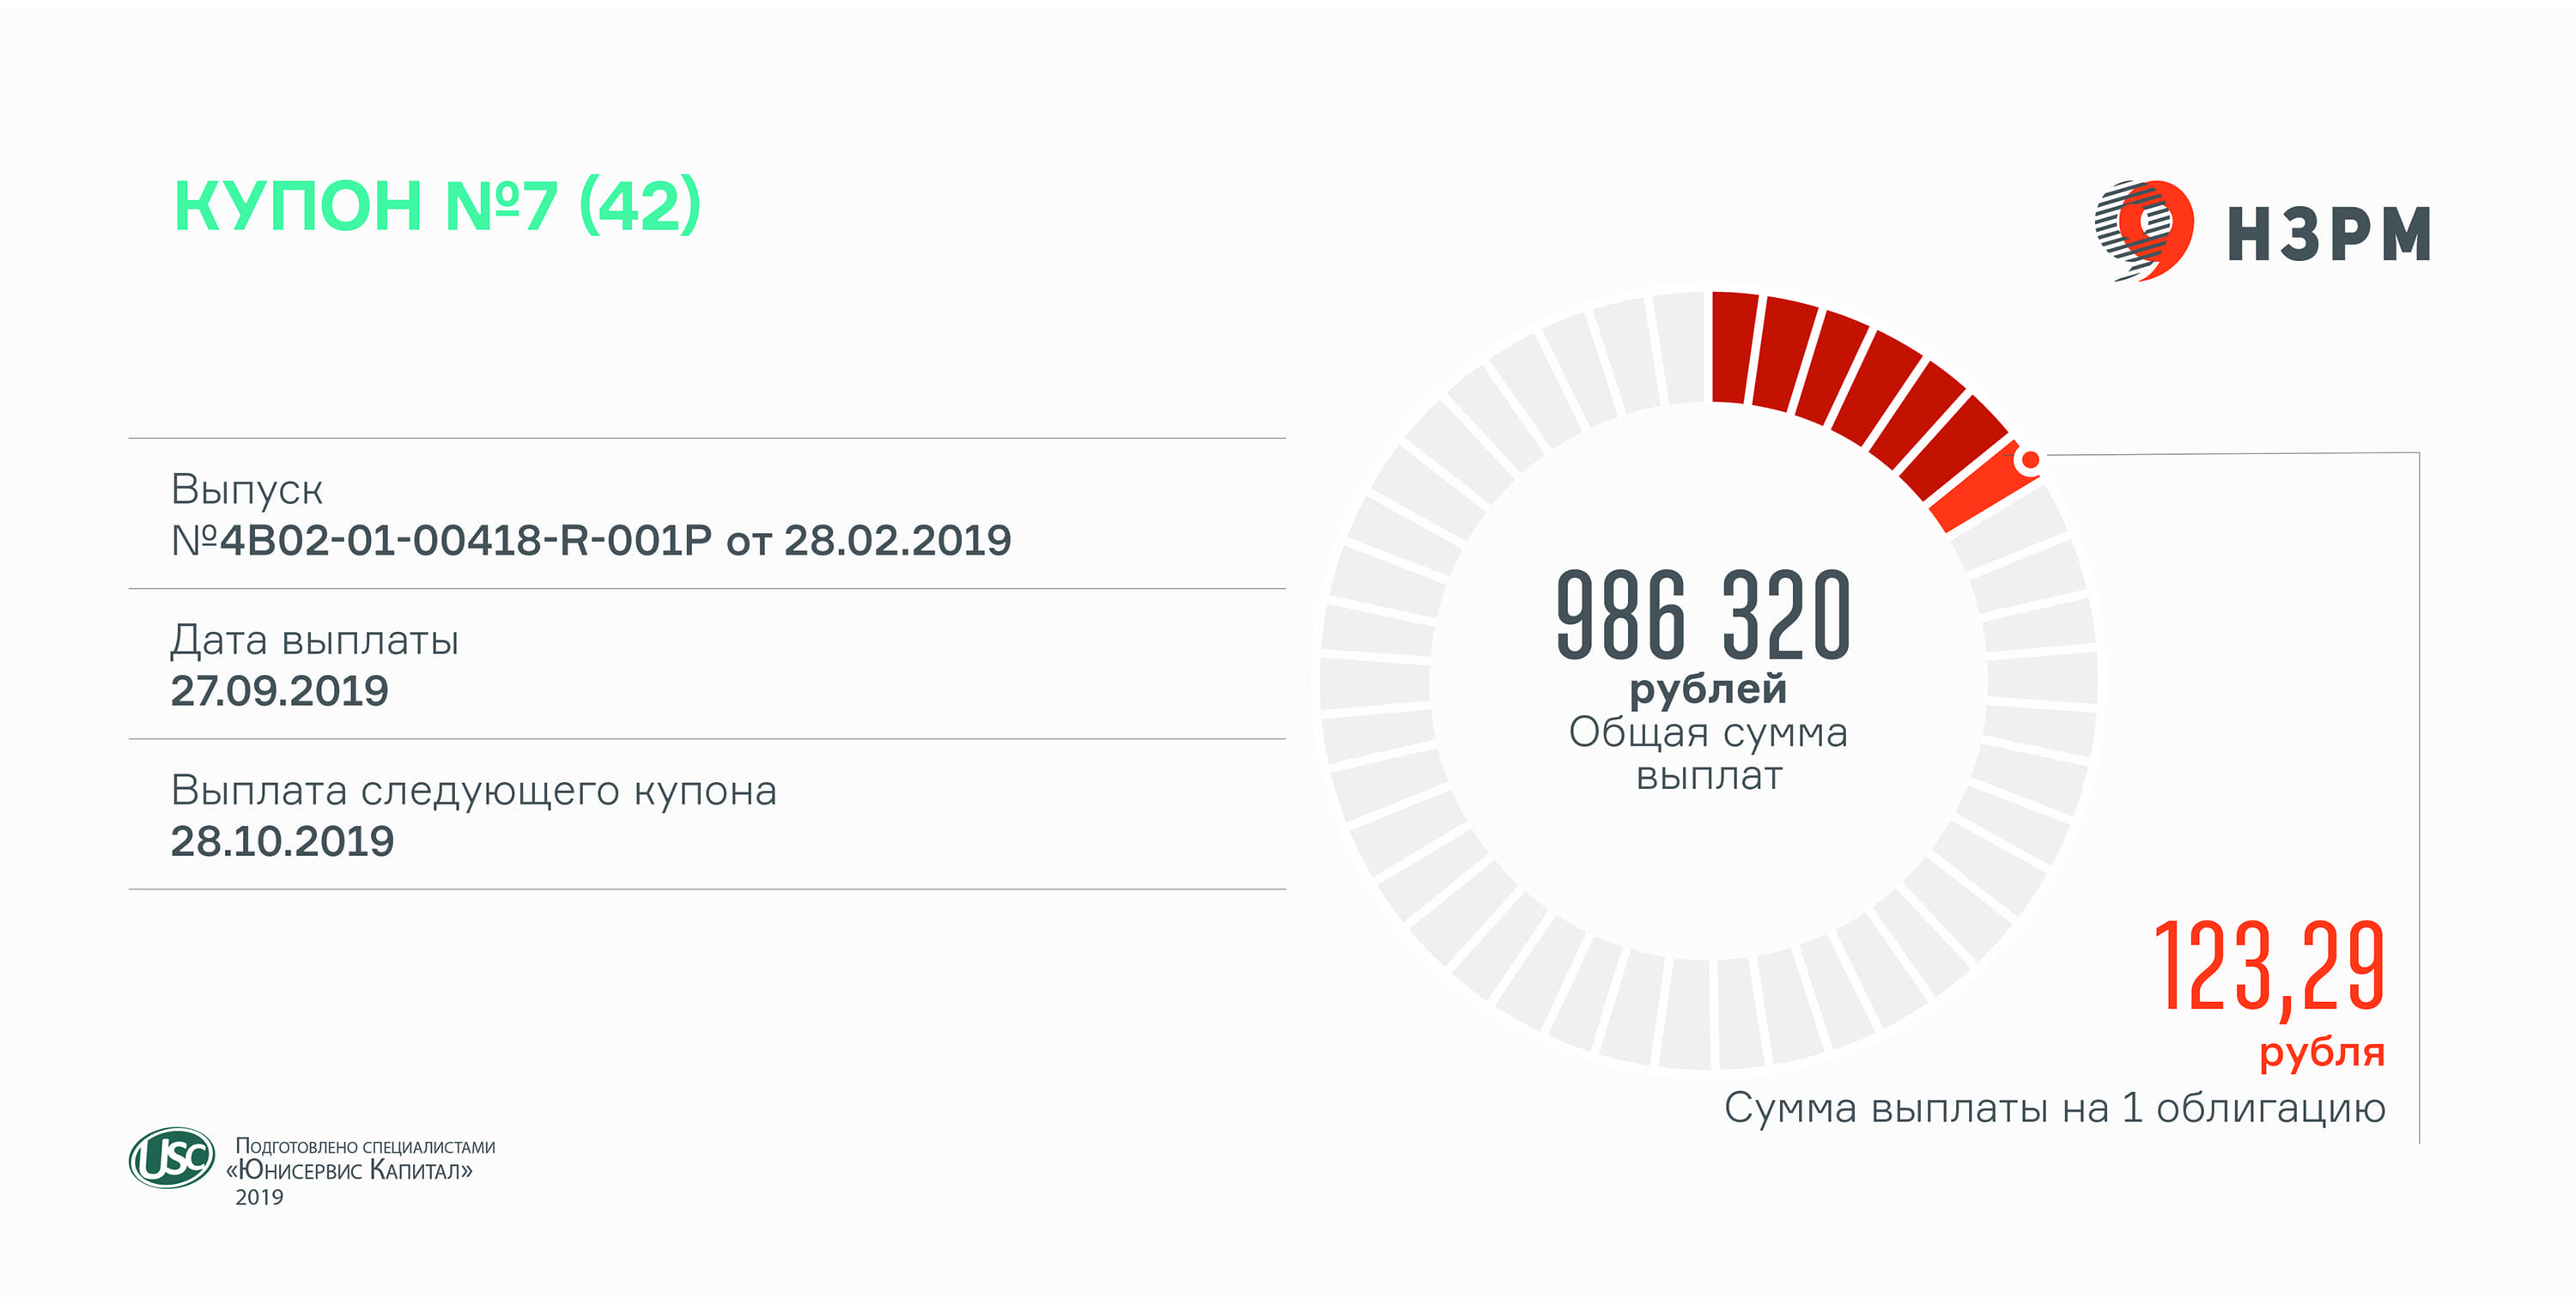Click the 986 320 total amount figure
Viewport: 2576px width, 1299px height.
(1703, 616)
